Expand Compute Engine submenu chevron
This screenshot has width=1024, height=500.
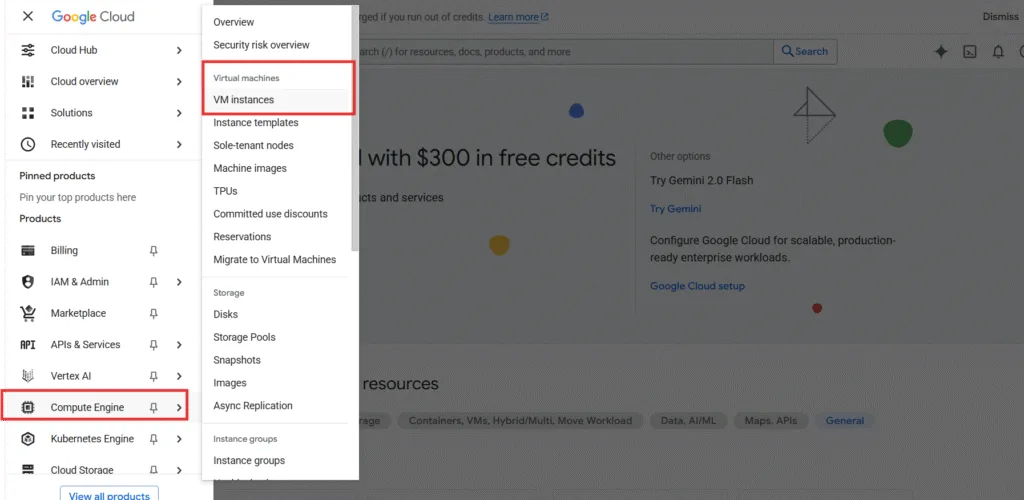point(179,407)
